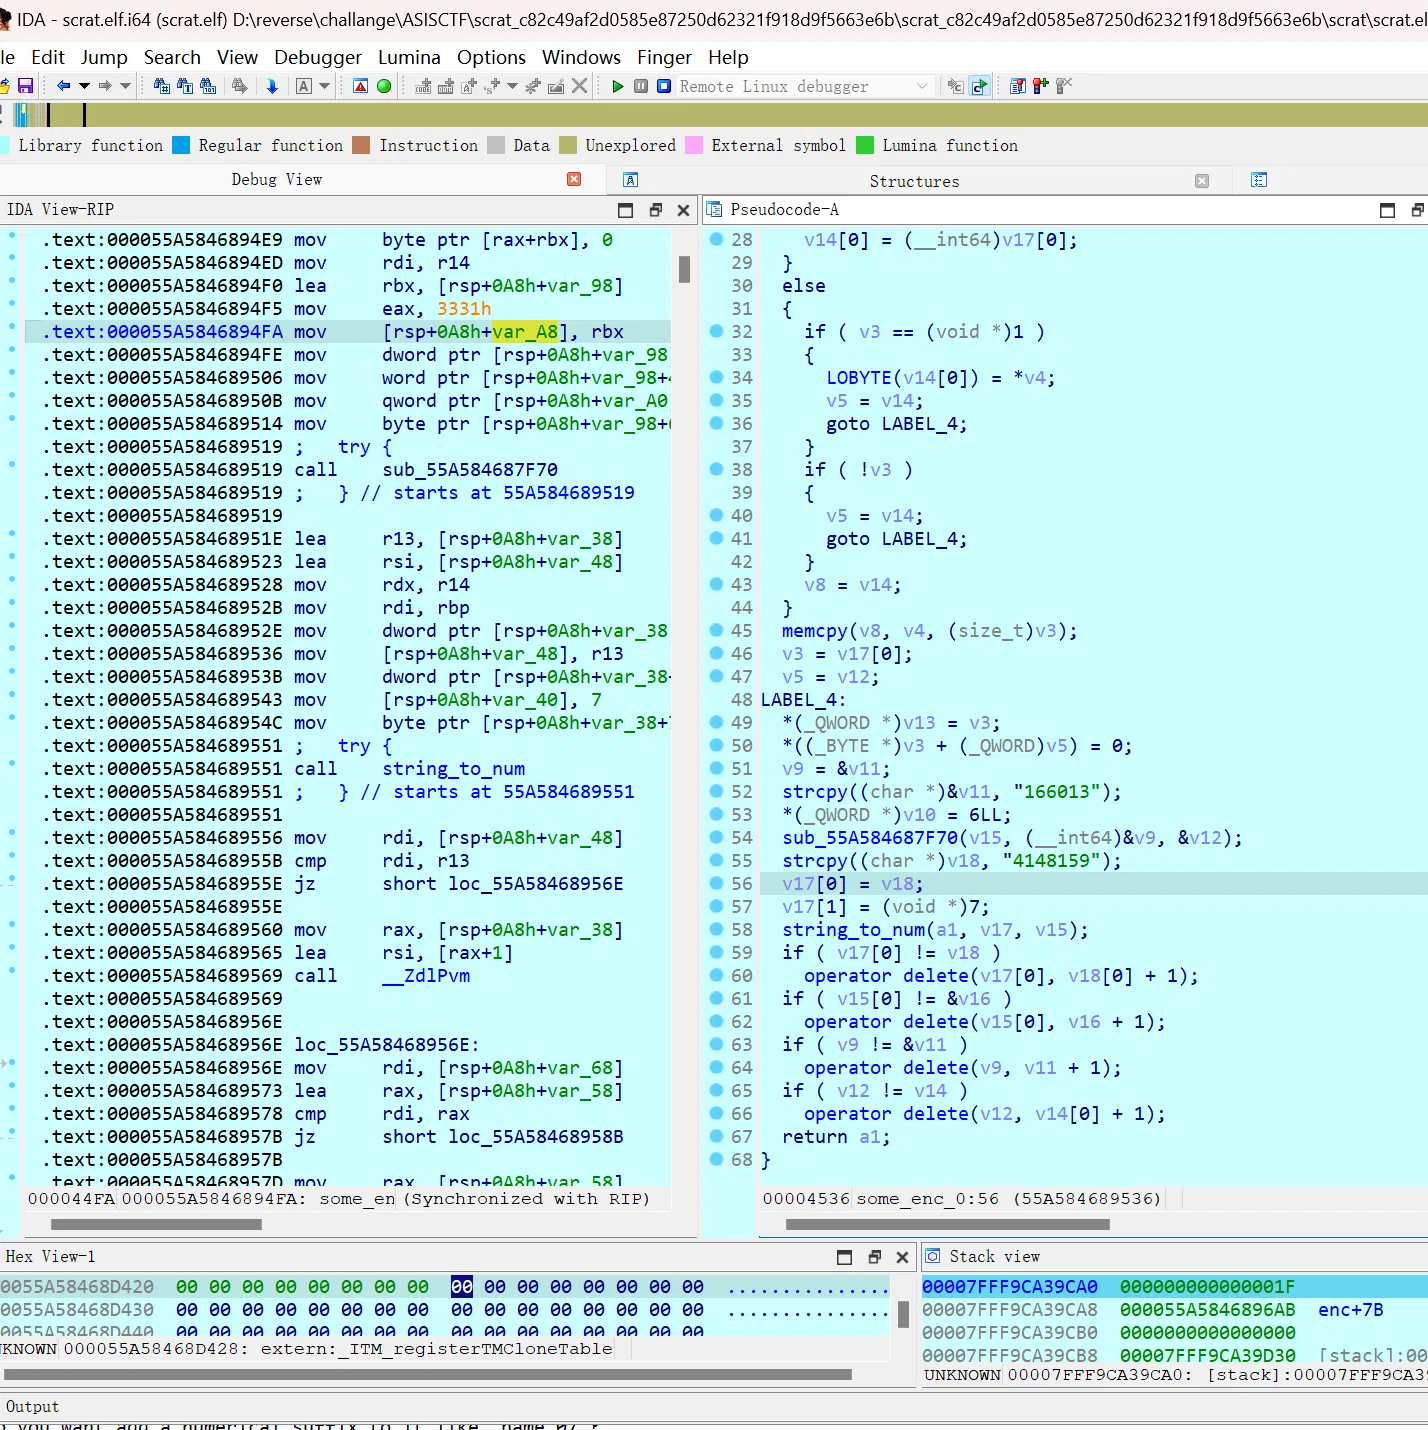Screen dimensions: 1428x1430
Task: Open the Lumina menu
Action: coord(409,57)
